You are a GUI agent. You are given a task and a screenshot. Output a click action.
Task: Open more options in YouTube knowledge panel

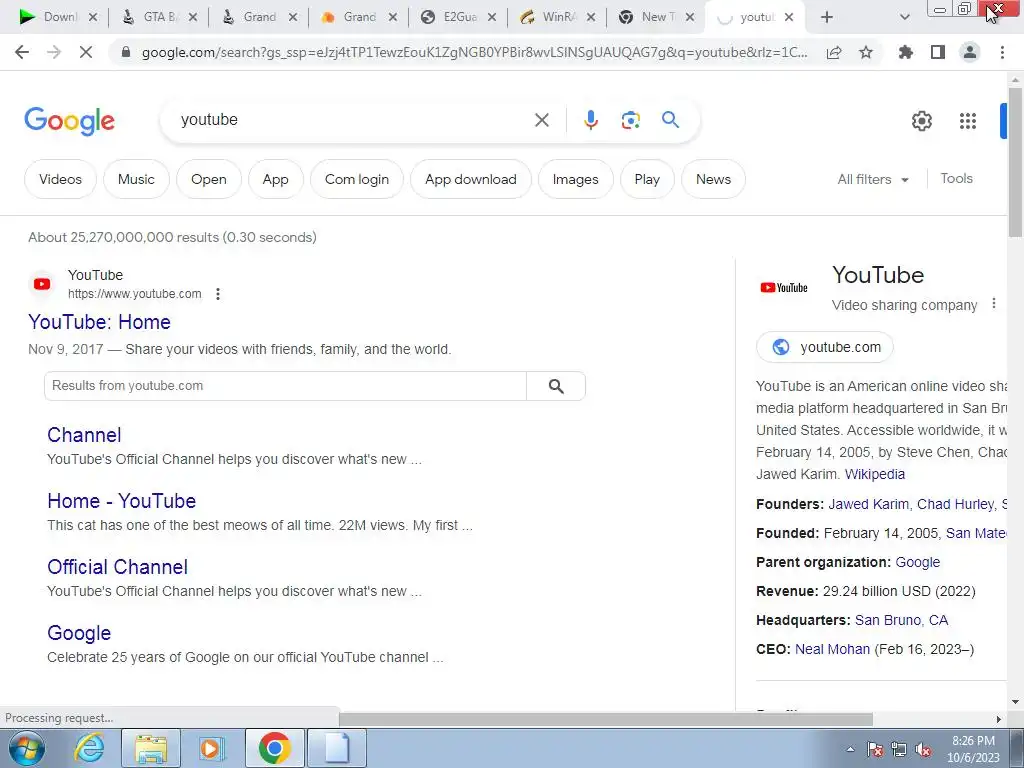point(993,304)
